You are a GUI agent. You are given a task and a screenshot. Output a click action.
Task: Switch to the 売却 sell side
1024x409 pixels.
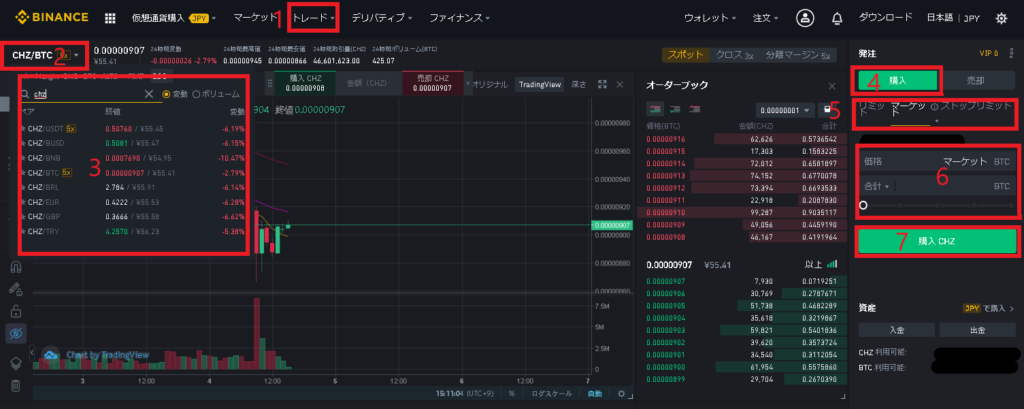[976, 80]
